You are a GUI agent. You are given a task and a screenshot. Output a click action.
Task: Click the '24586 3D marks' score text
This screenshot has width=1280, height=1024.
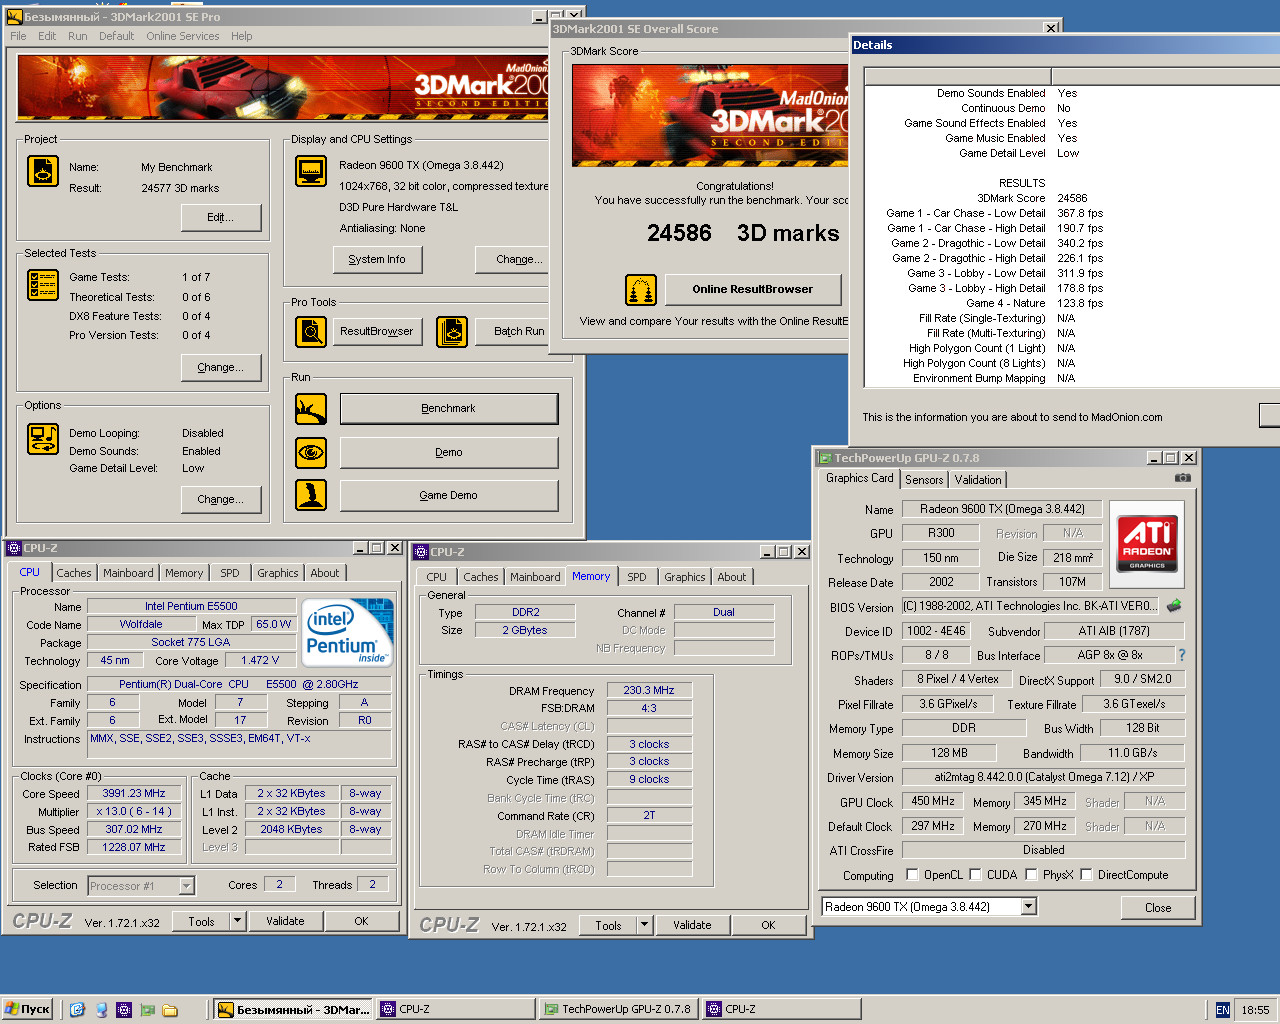tap(743, 233)
